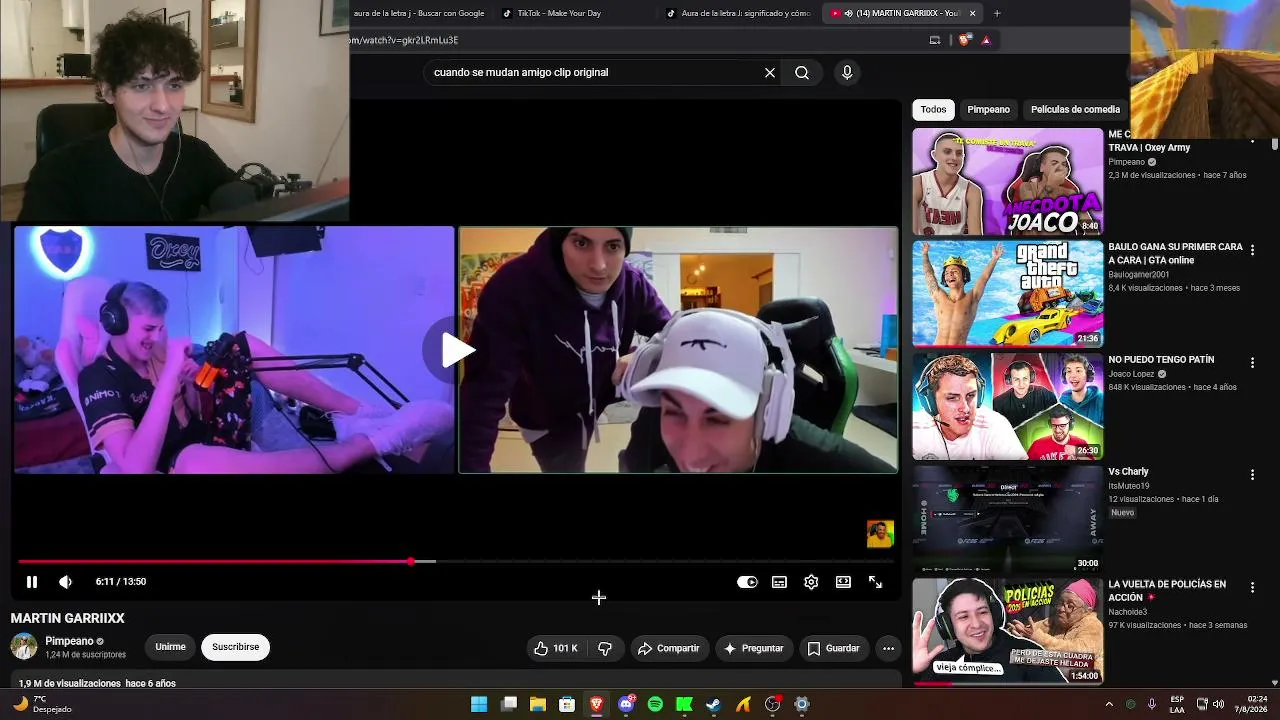Open the Pimpeano channel name link
Screen dimensions: 1280x720
click(69, 641)
